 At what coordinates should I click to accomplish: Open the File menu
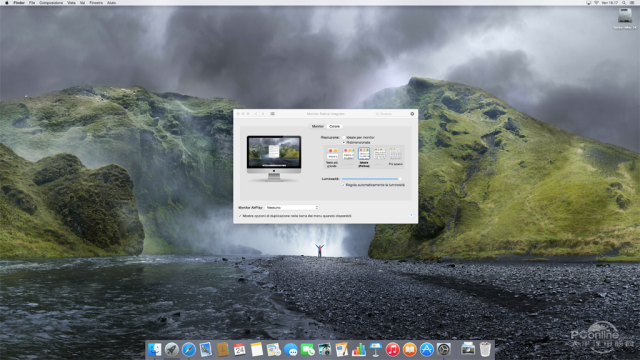pyautogui.click(x=31, y=3)
